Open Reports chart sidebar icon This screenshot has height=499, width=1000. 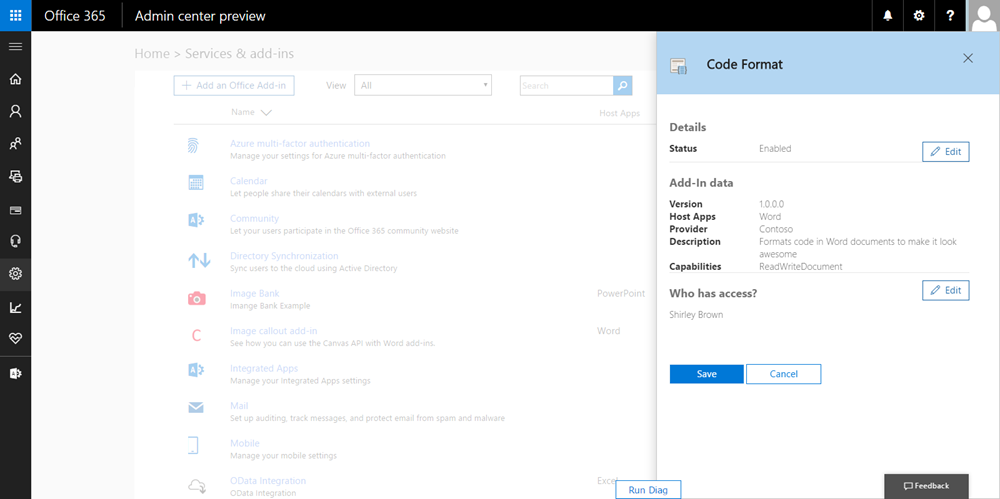pyautogui.click(x=15, y=308)
